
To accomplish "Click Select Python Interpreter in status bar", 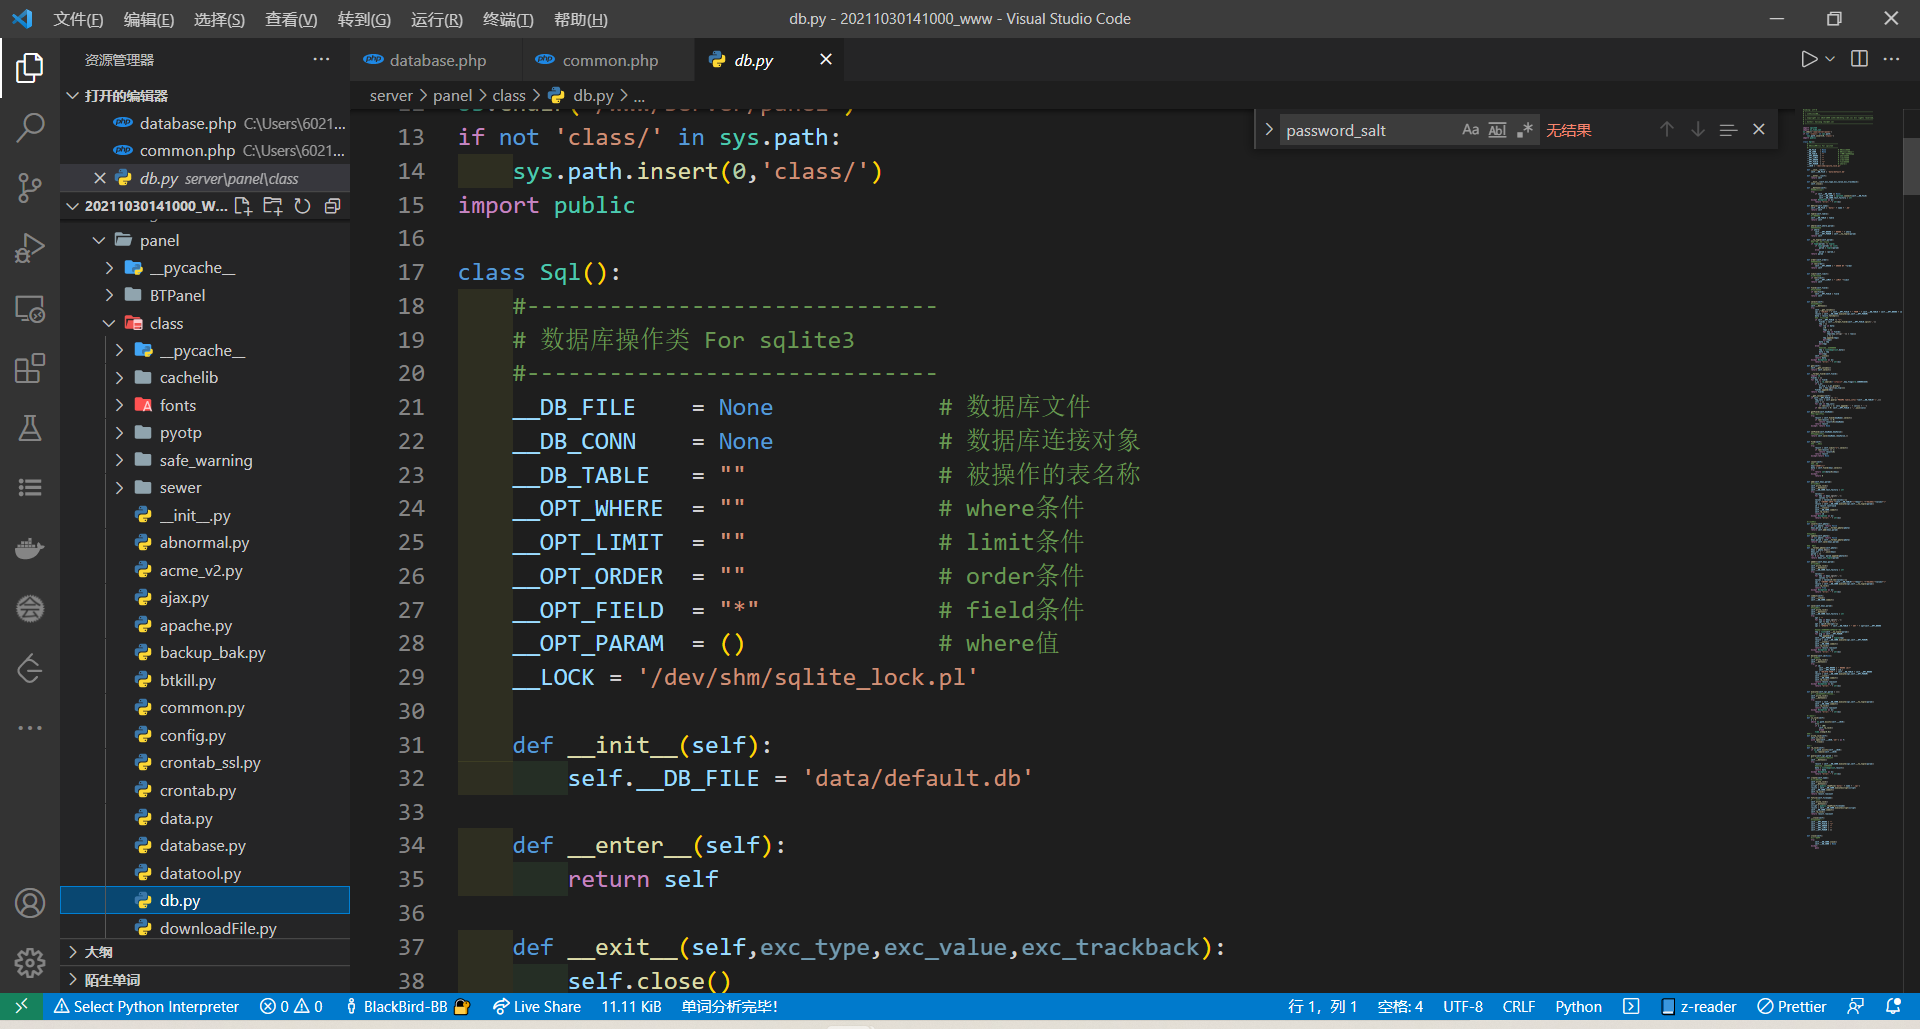I will coord(146,1006).
